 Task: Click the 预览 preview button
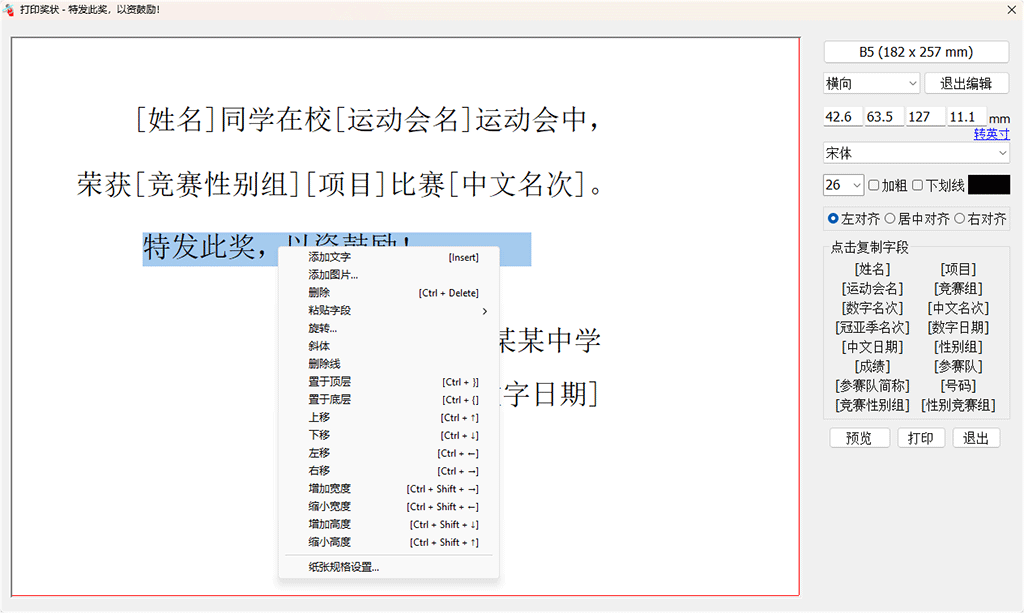pyautogui.click(x=859, y=438)
